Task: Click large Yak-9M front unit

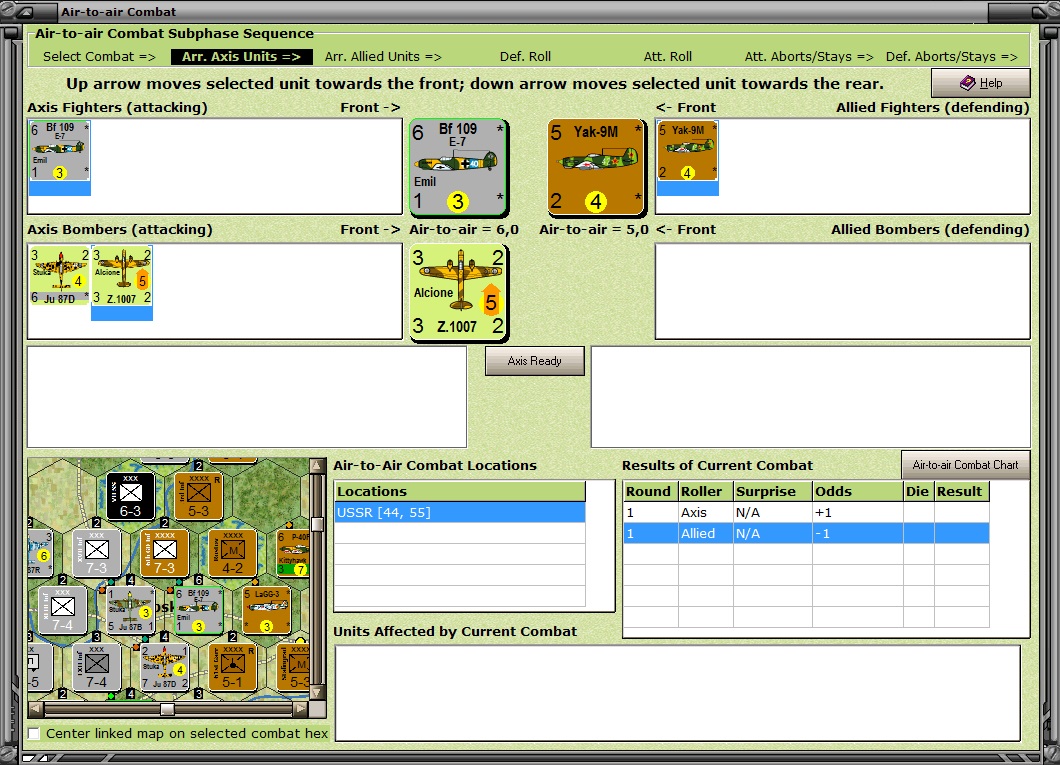Action: [596, 167]
